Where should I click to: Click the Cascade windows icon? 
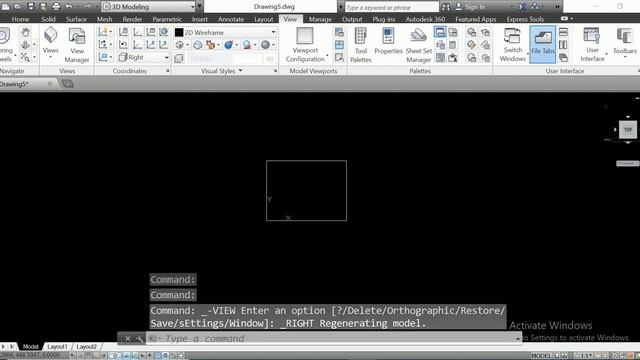(x=563, y=58)
